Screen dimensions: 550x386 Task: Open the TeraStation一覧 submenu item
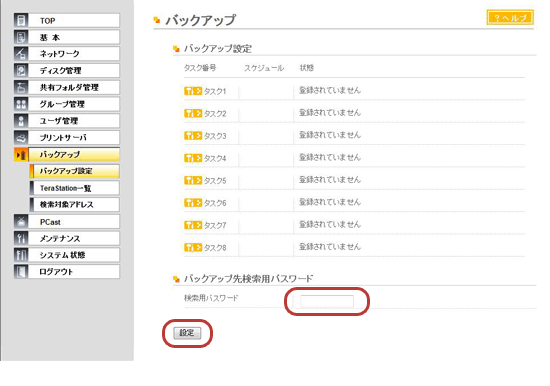click(x=75, y=188)
